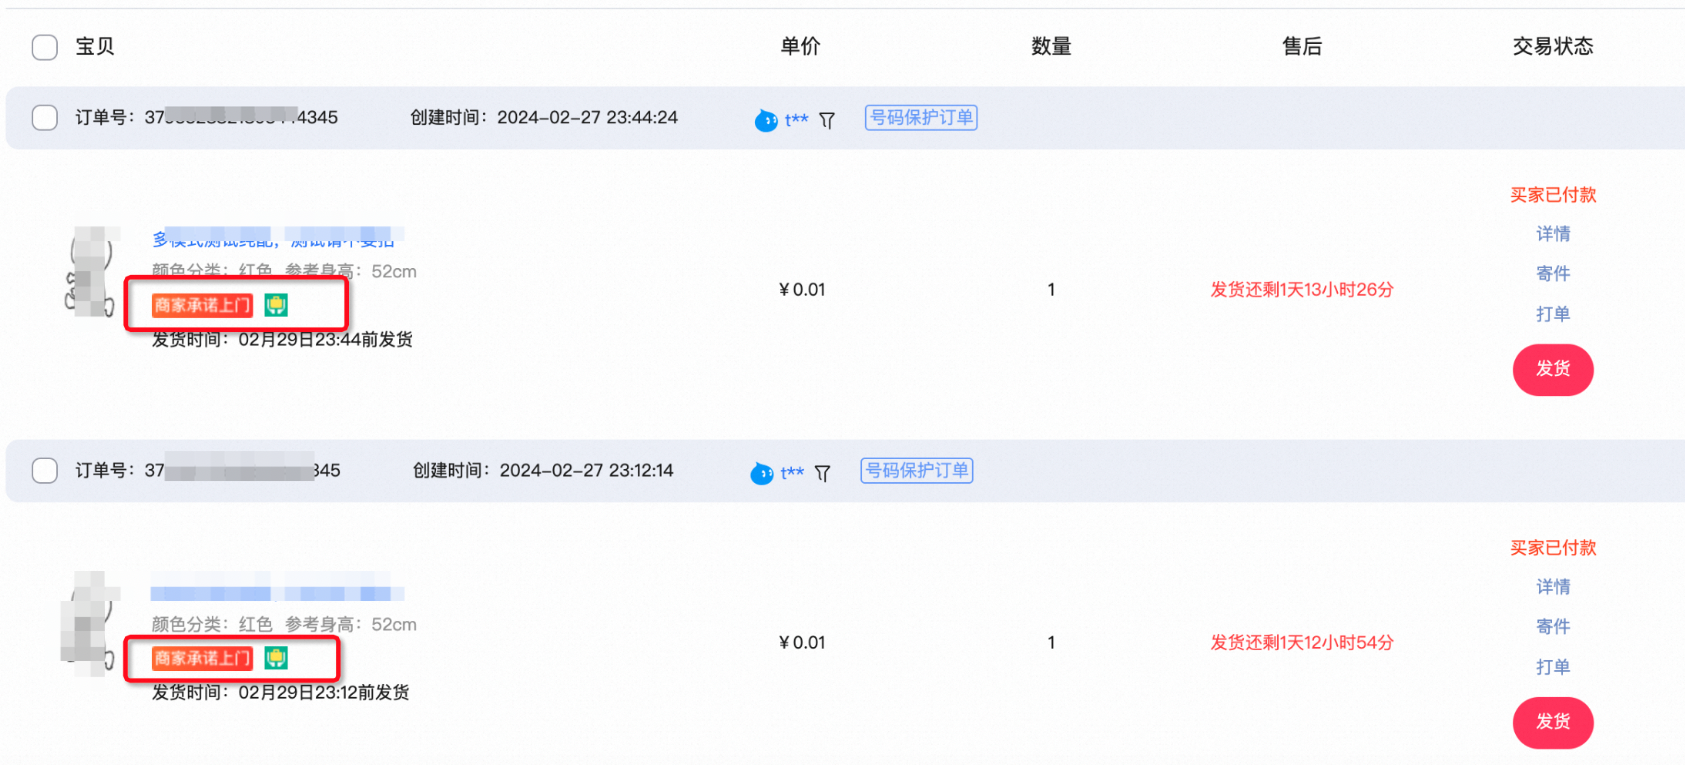Click the red 发货 button for first order
Screen dimensions: 1685x765
coord(1553,369)
